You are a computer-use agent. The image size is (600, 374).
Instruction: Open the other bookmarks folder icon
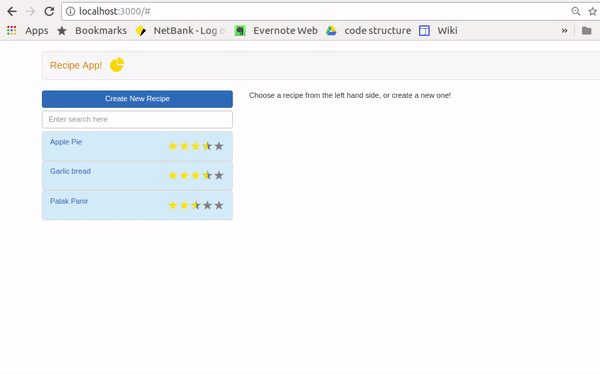(587, 31)
